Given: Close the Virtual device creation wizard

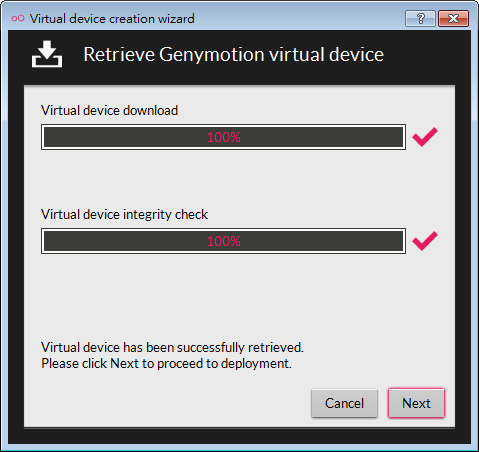Looking at the screenshot, I should [x=454, y=18].
